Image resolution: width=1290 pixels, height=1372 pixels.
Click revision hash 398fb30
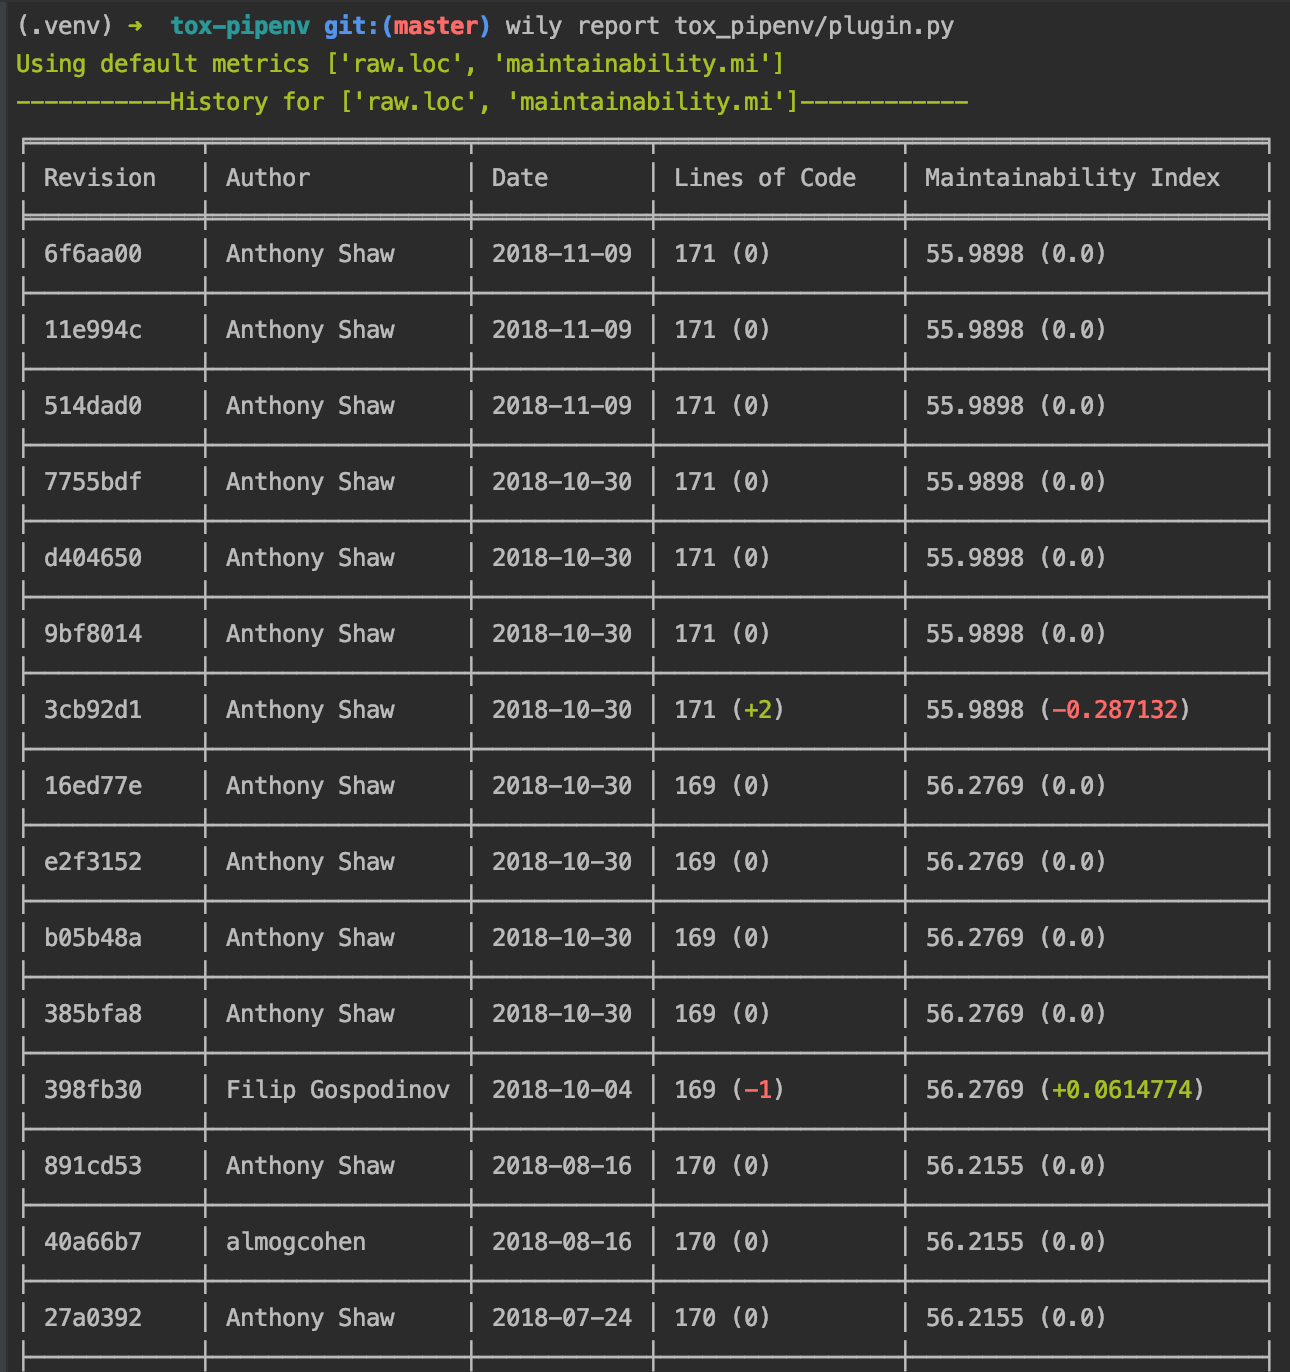click(93, 1090)
